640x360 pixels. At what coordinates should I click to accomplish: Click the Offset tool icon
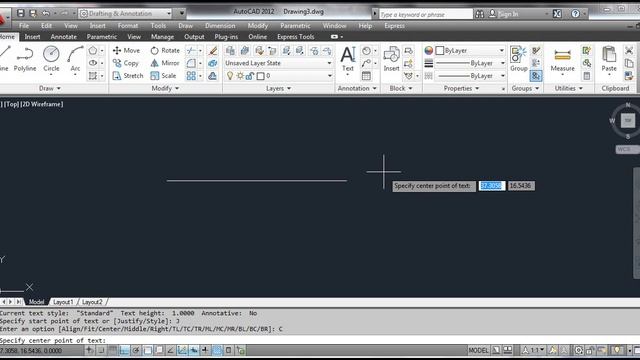click(213, 76)
